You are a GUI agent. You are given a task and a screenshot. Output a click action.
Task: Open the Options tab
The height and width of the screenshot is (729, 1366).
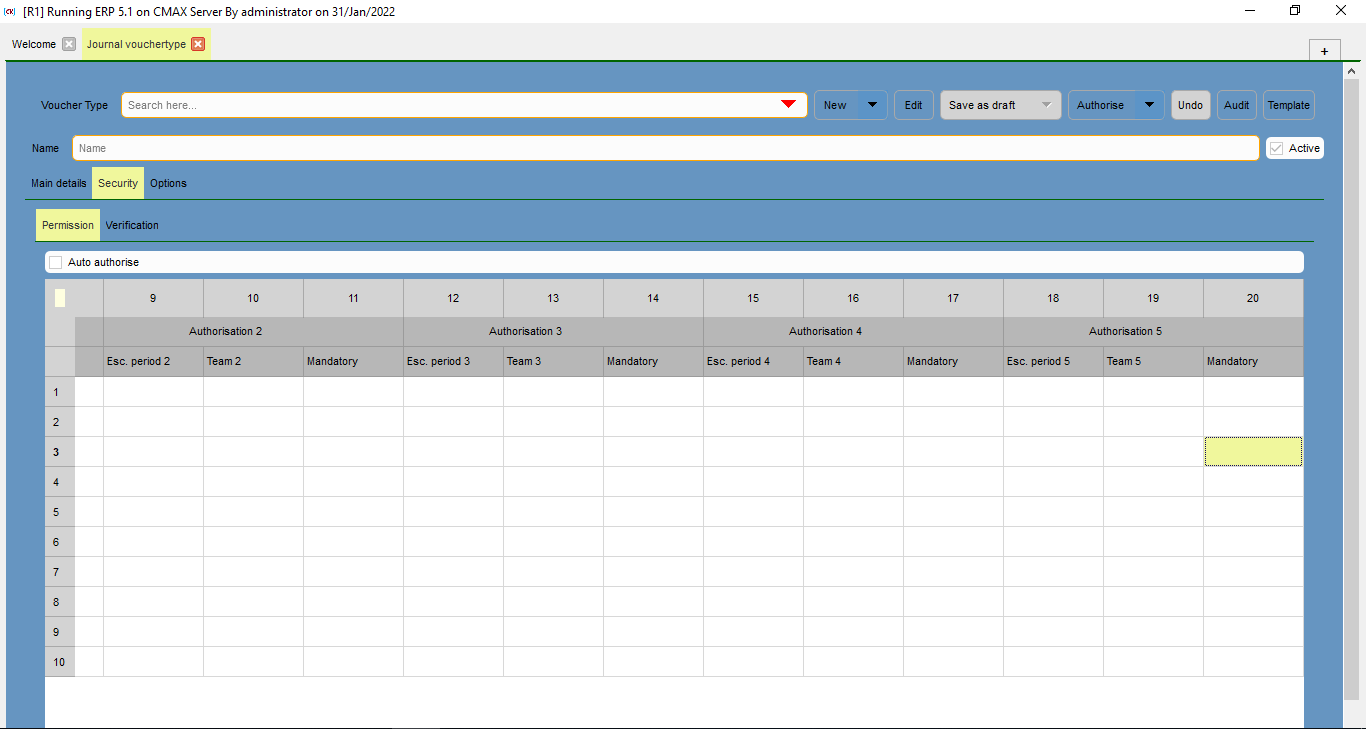[168, 183]
